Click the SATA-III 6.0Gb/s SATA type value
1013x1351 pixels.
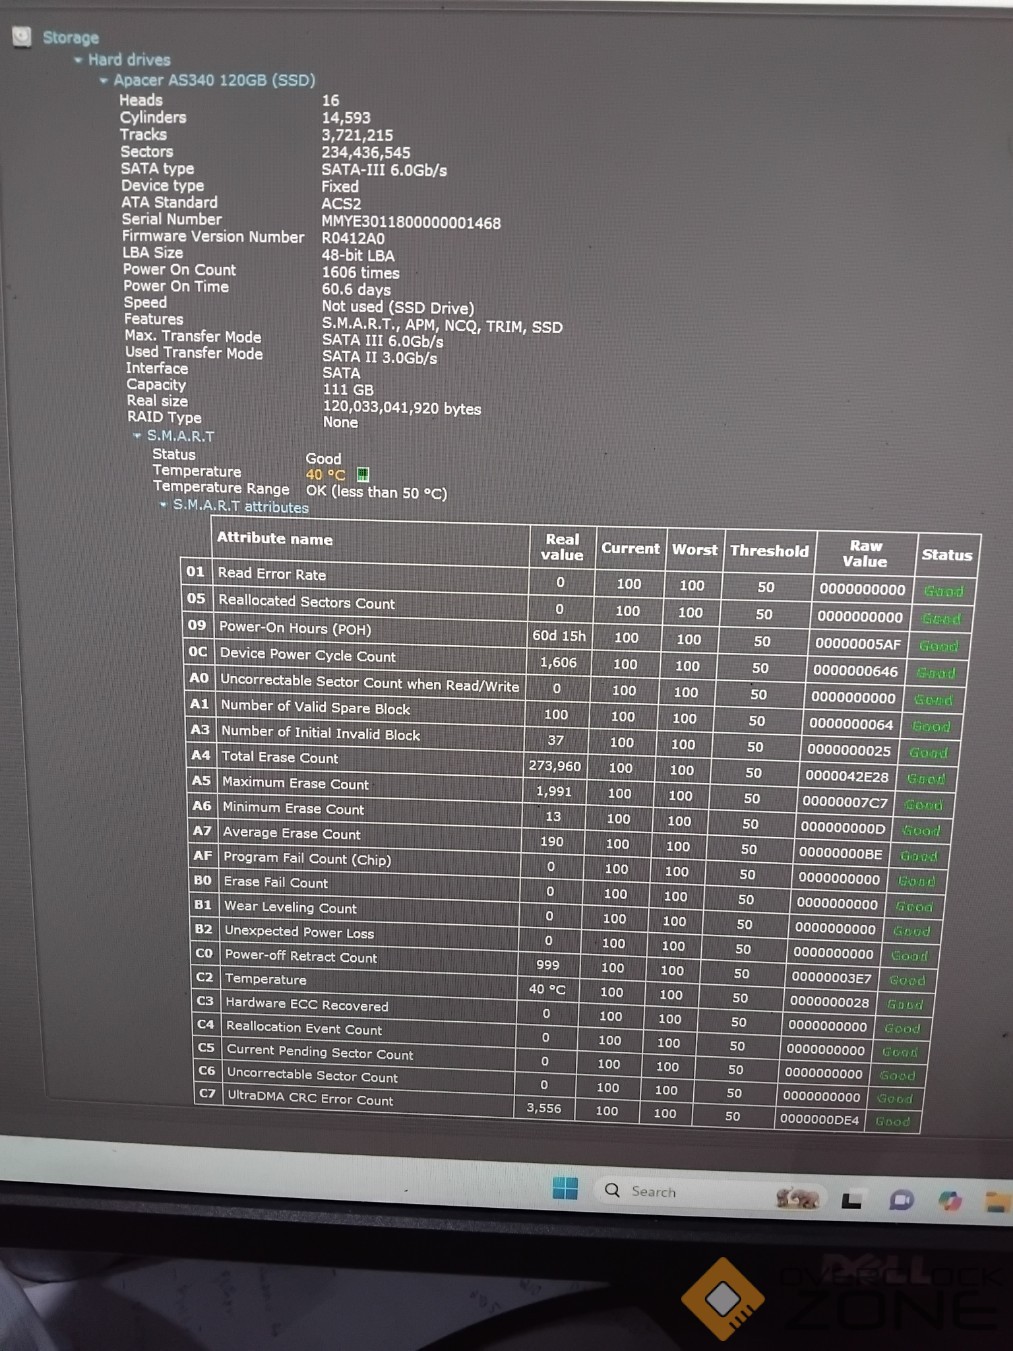coord(384,170)
